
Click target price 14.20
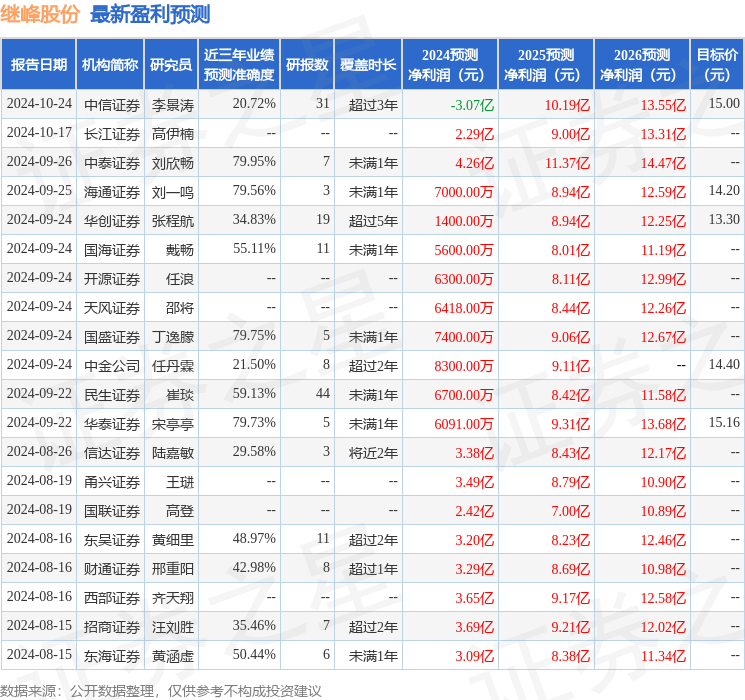[x=724, y=191]
